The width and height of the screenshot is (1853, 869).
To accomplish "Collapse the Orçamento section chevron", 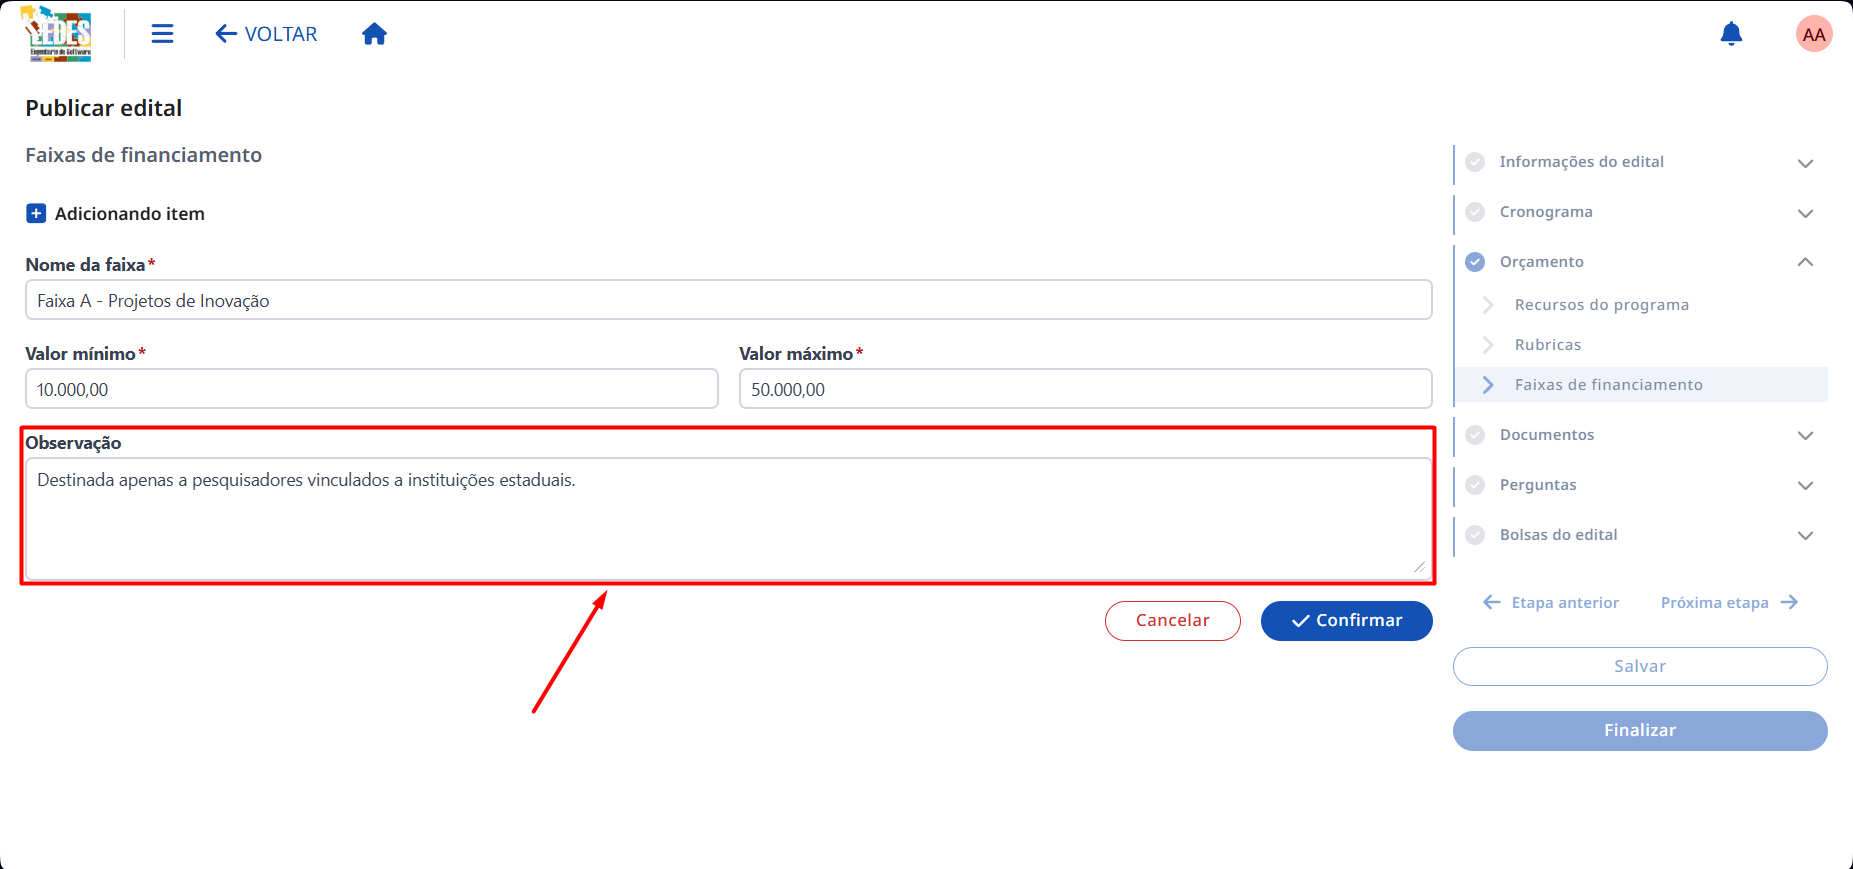I will point(1805,262).
